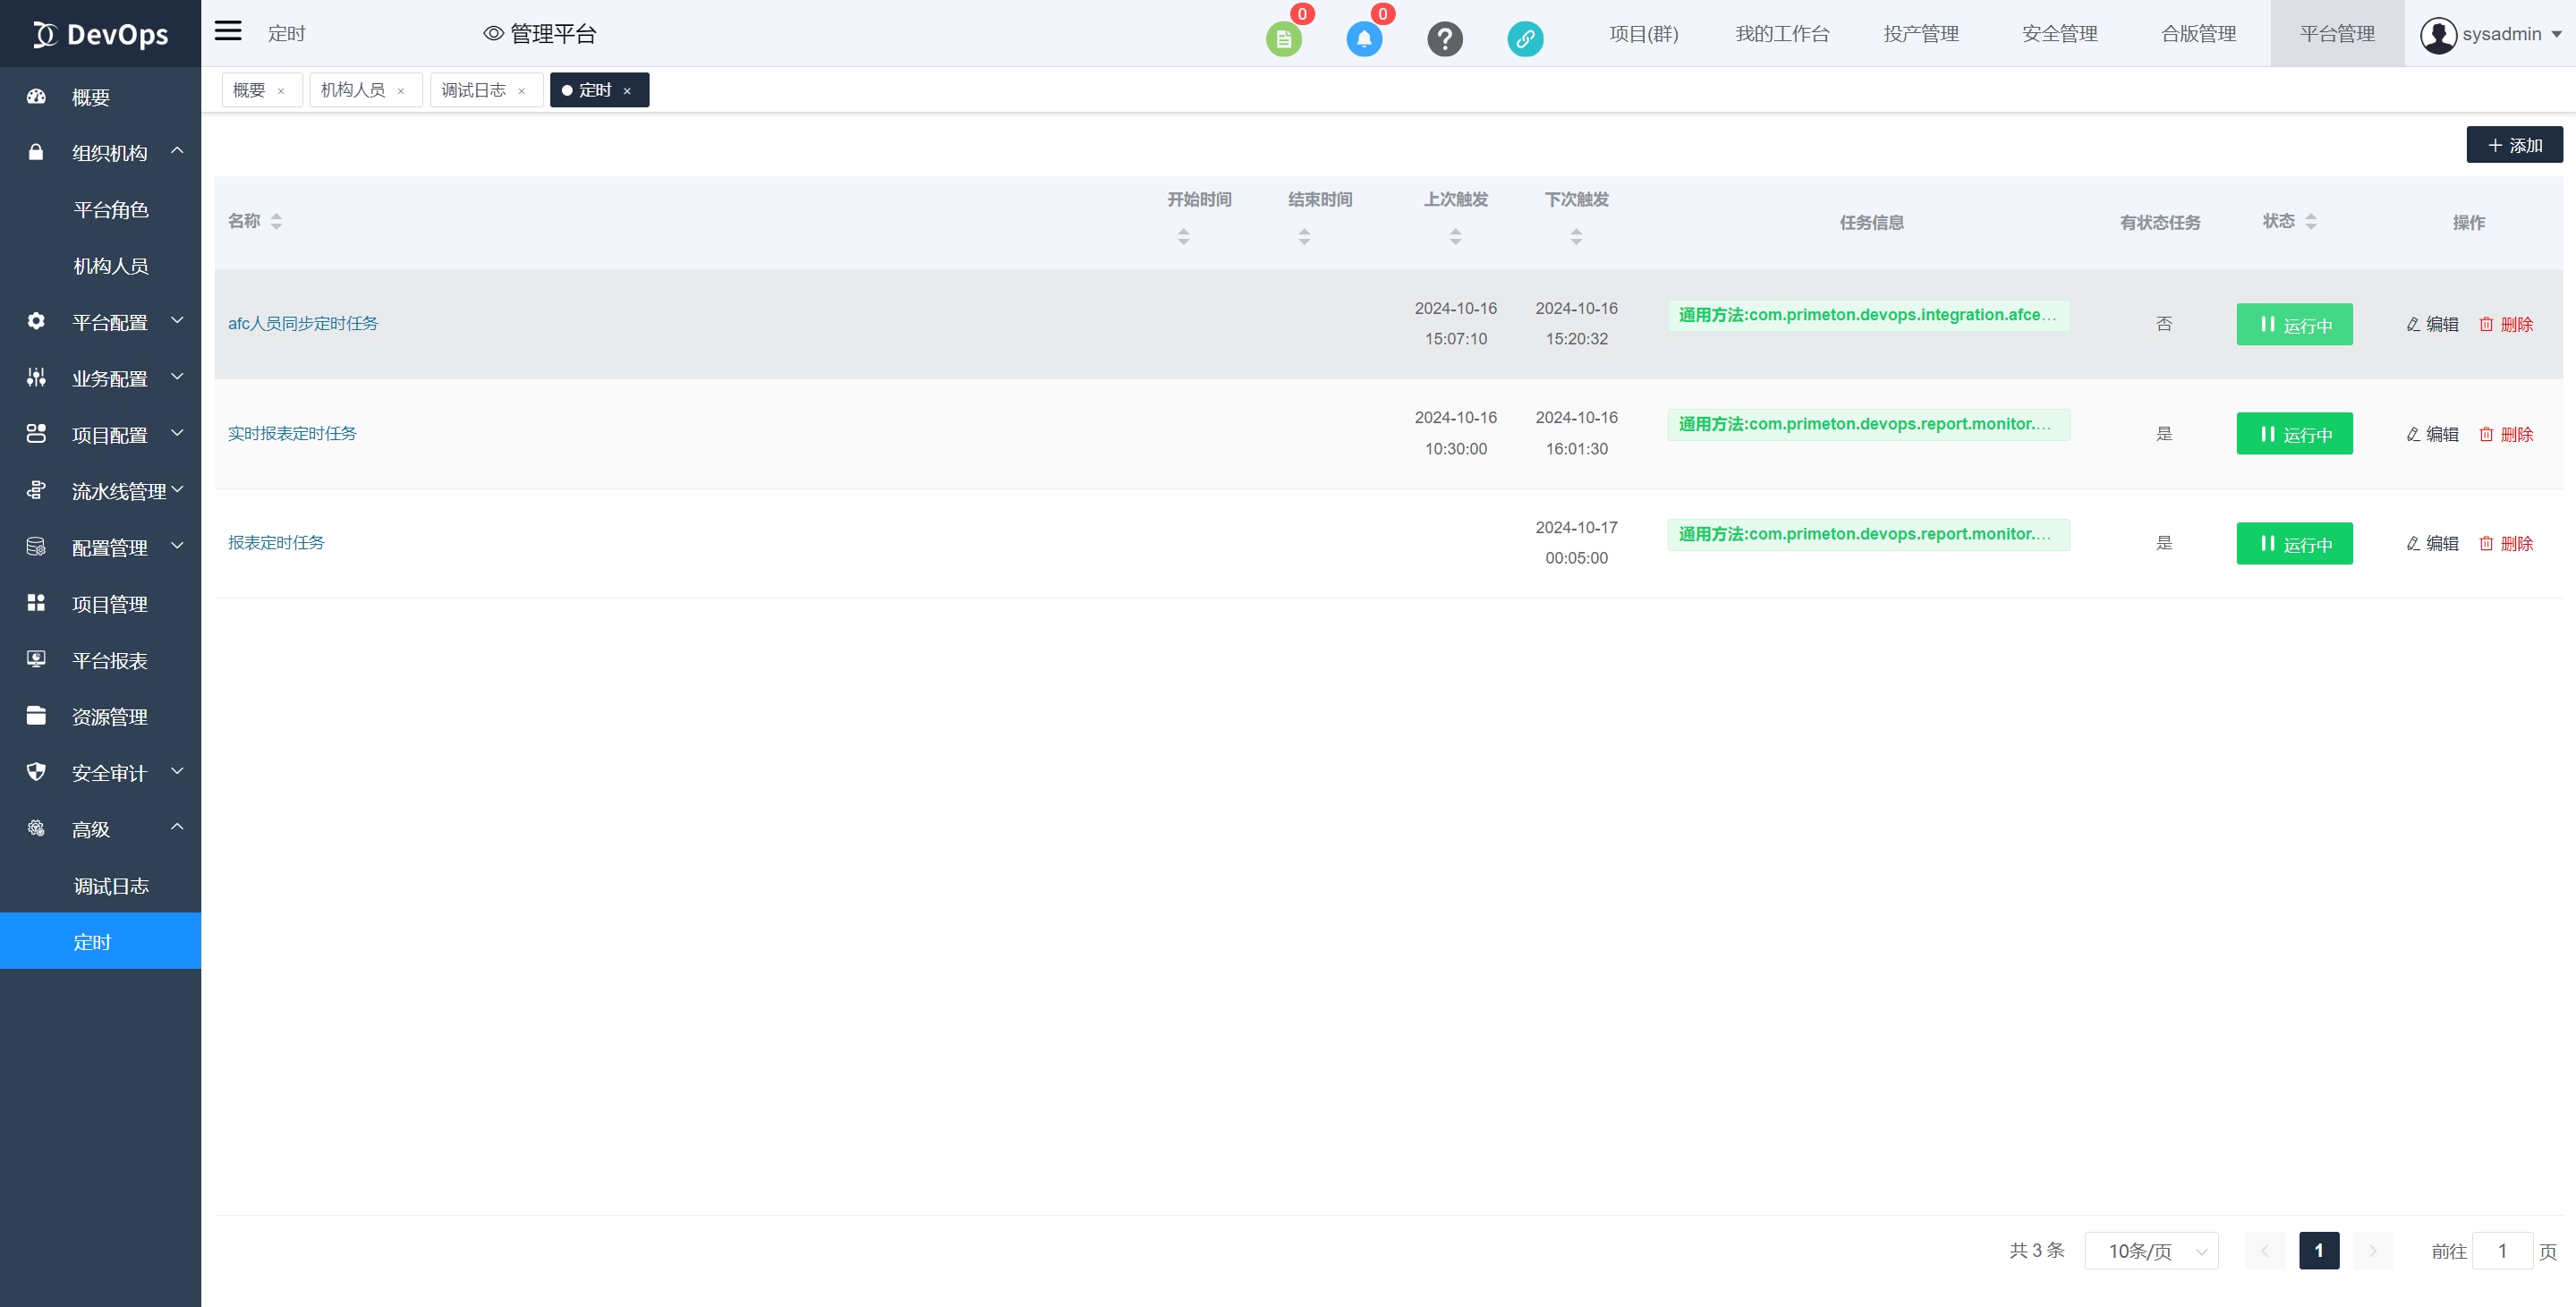The image size is (2576, 1307).
Task: Toggle 运行中 status for 实时报表定时任务
Action: 2293,434
